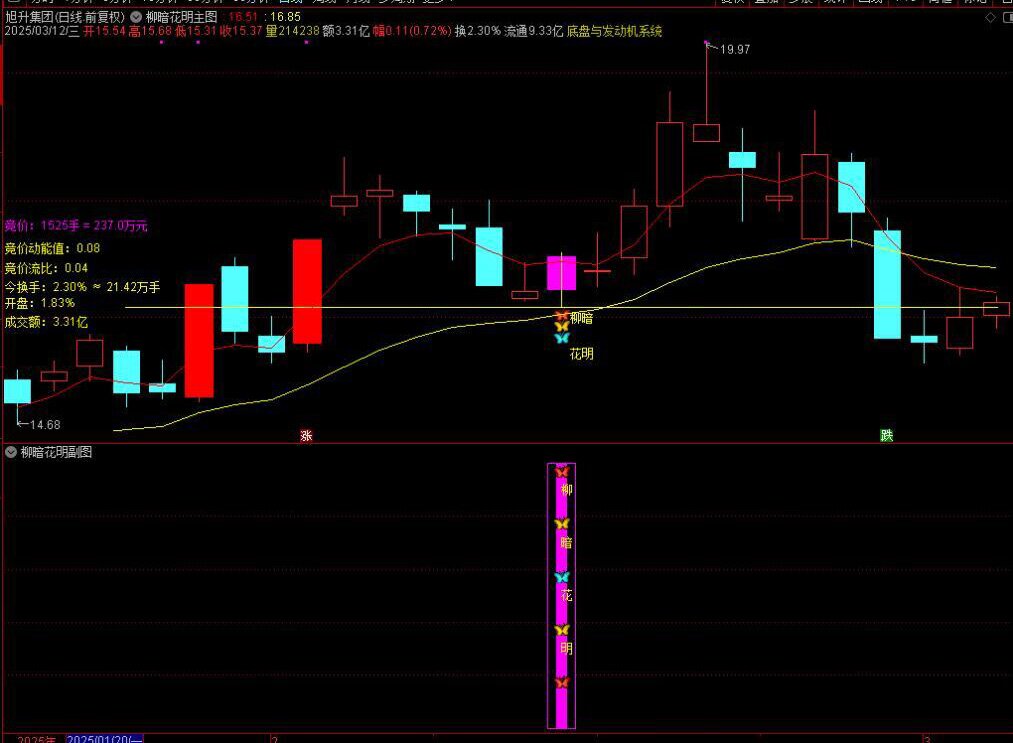1013x743 pixels.
Task: Click the 成交额 3.31亿 label on left
Action: pyautogui.click(x=46, y=322)
